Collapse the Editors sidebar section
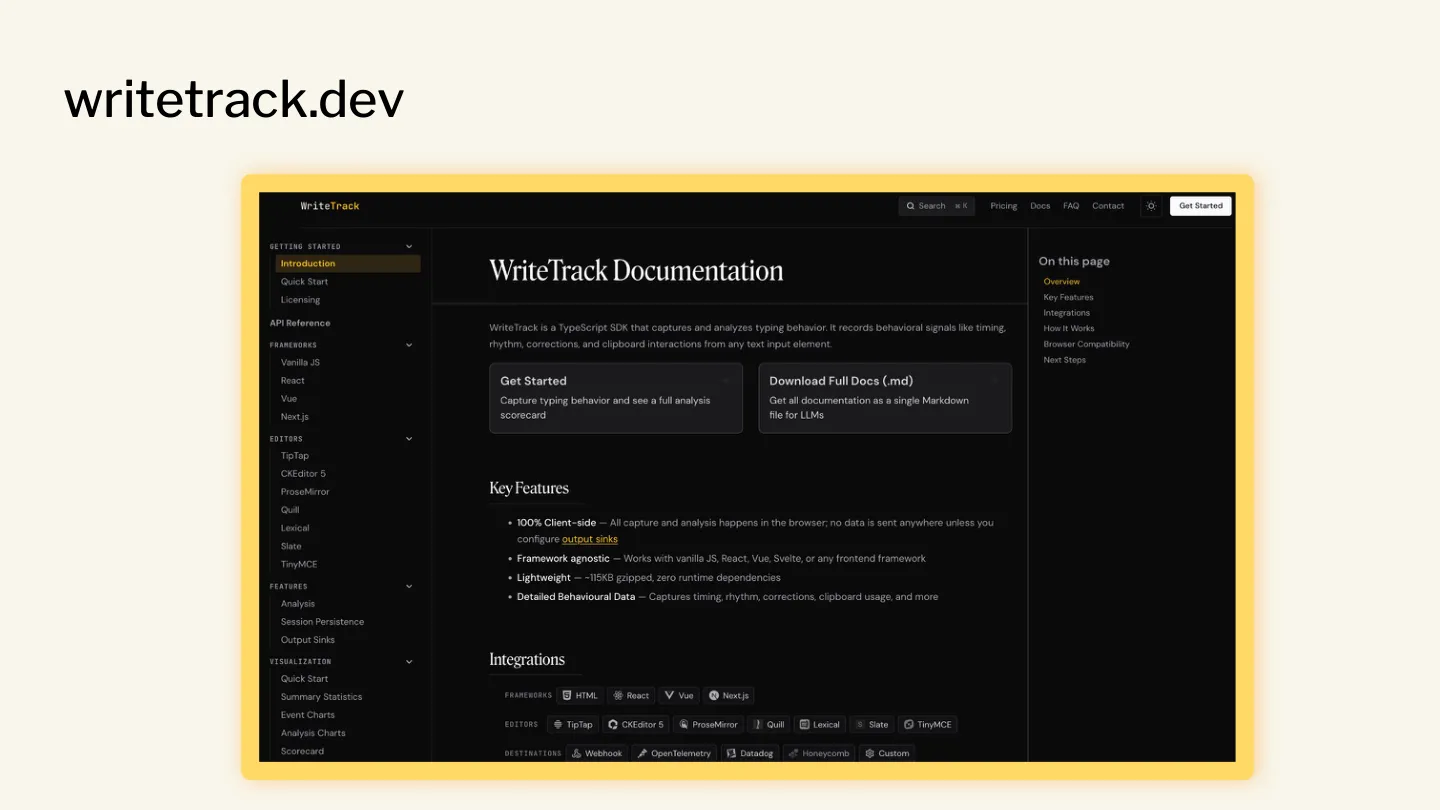The image size is (1440, 810). tap(409, 438)
